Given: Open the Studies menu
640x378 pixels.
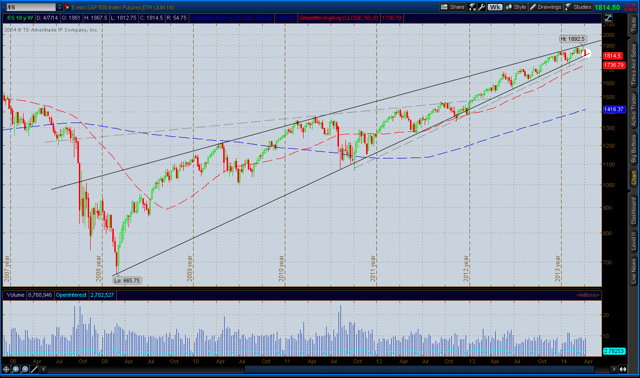Looking at the screenshot, I should pyautogui.click(x=578, y=7).
